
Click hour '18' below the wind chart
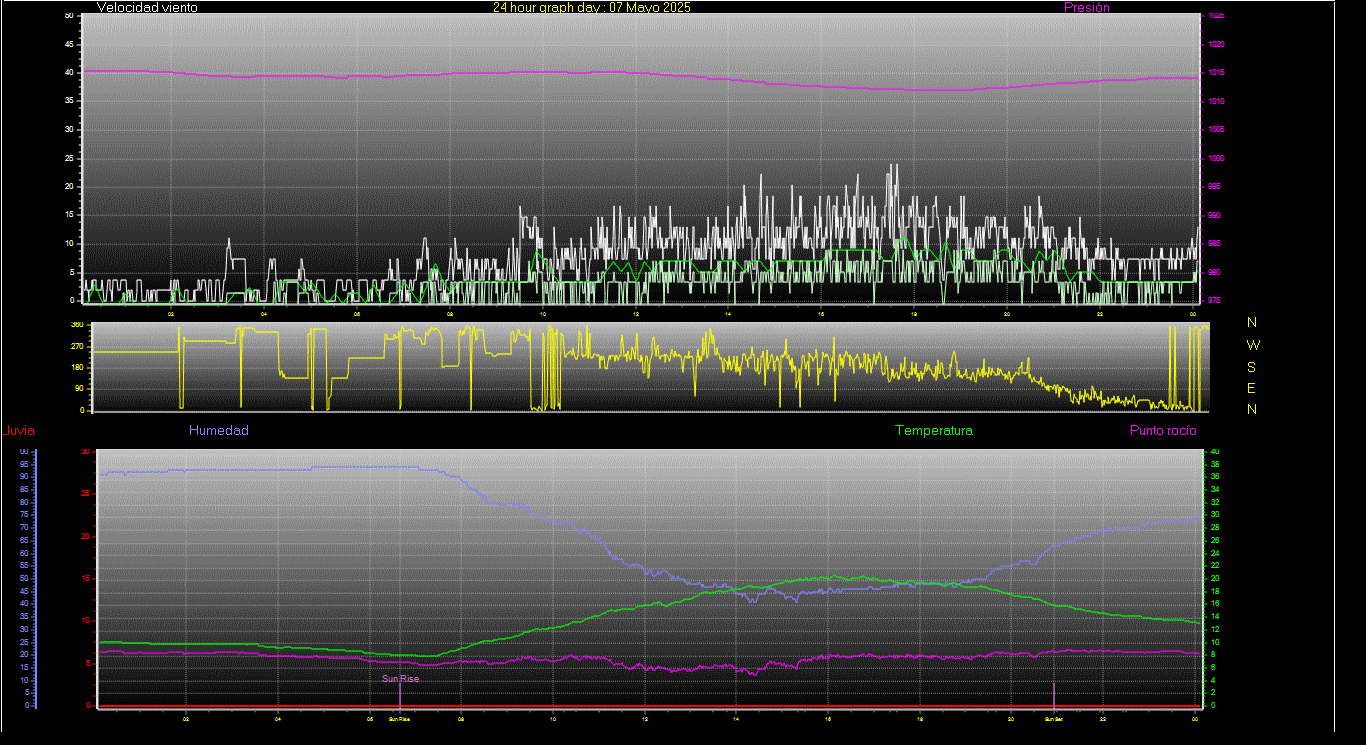[914, 314]
